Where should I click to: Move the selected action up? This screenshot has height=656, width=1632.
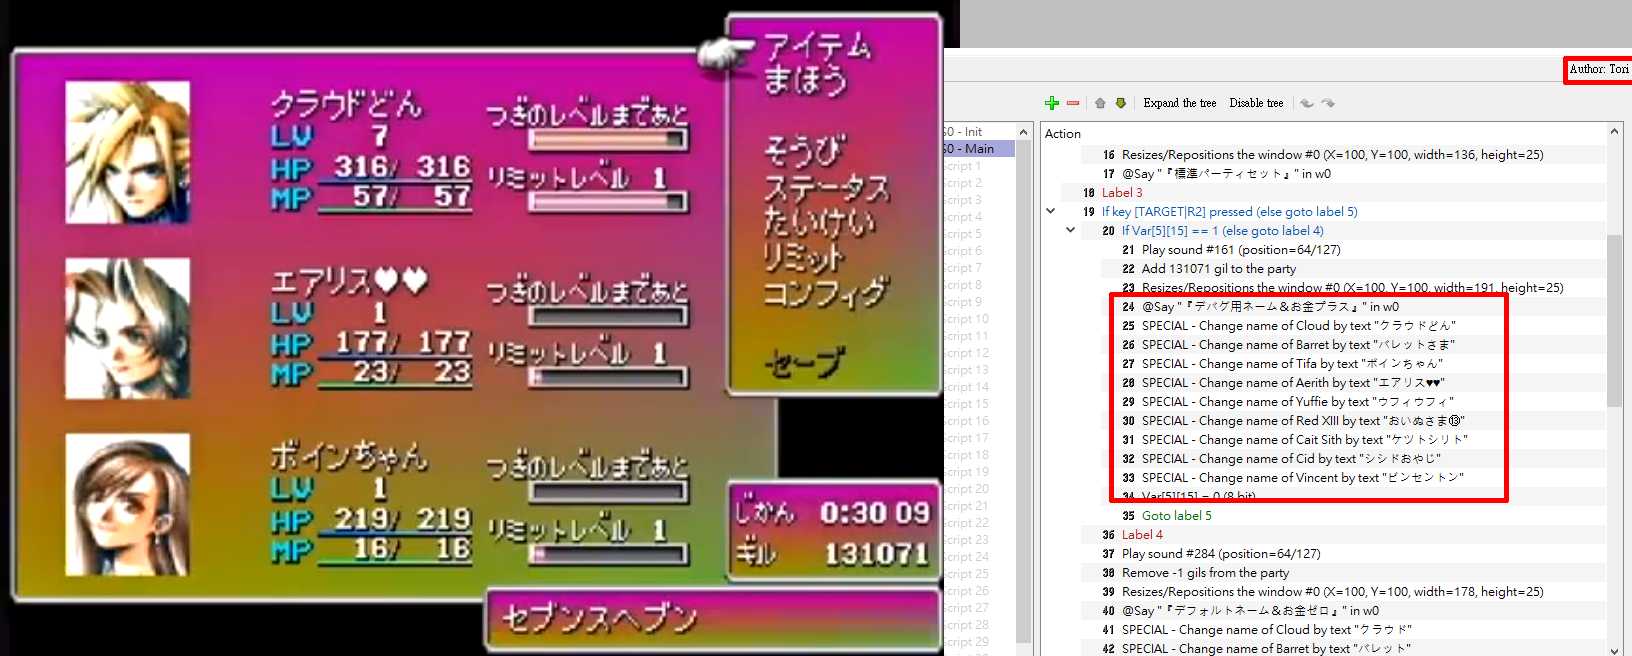coord(1100,103)
